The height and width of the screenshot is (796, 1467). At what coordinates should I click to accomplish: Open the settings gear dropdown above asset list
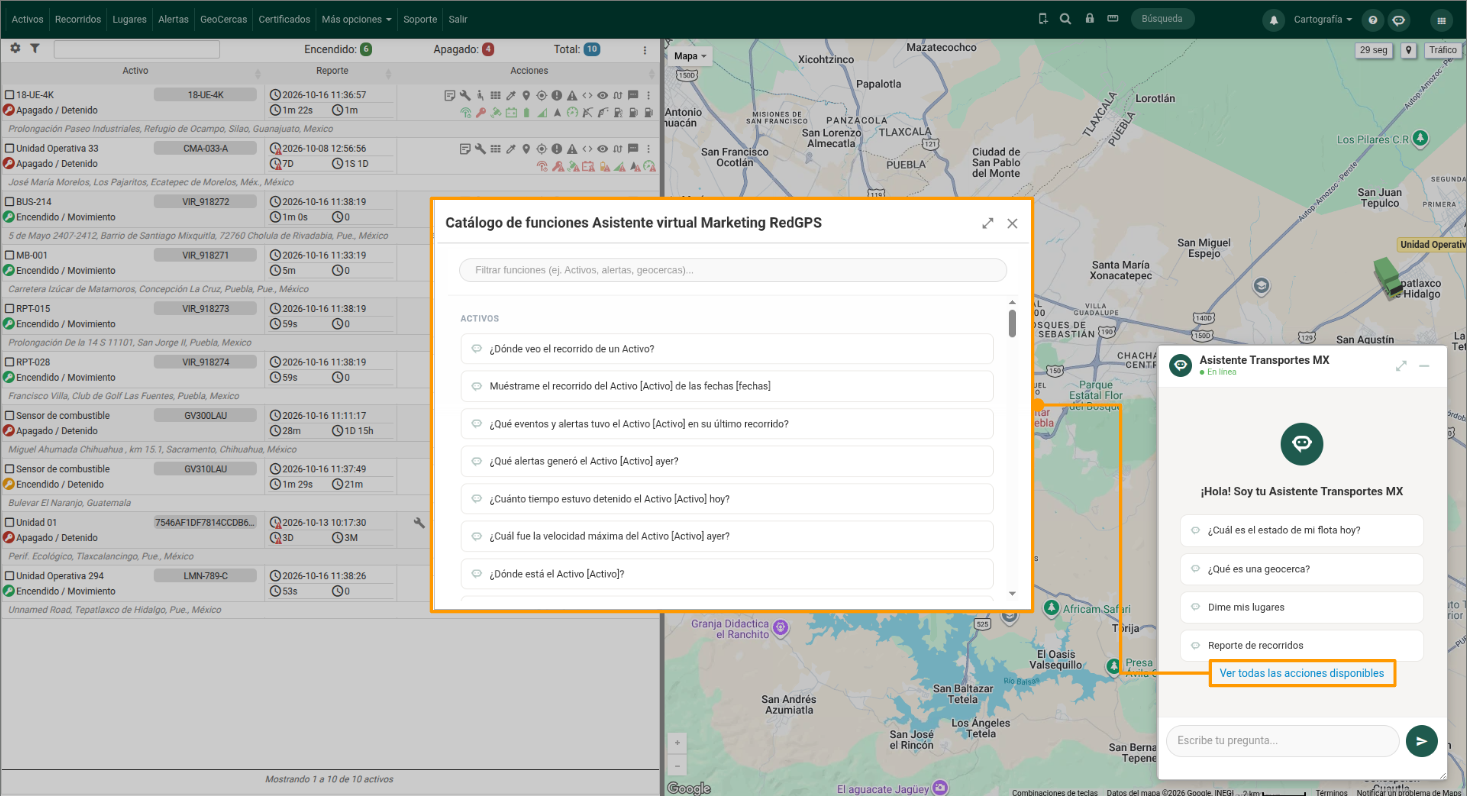(15, 48)
